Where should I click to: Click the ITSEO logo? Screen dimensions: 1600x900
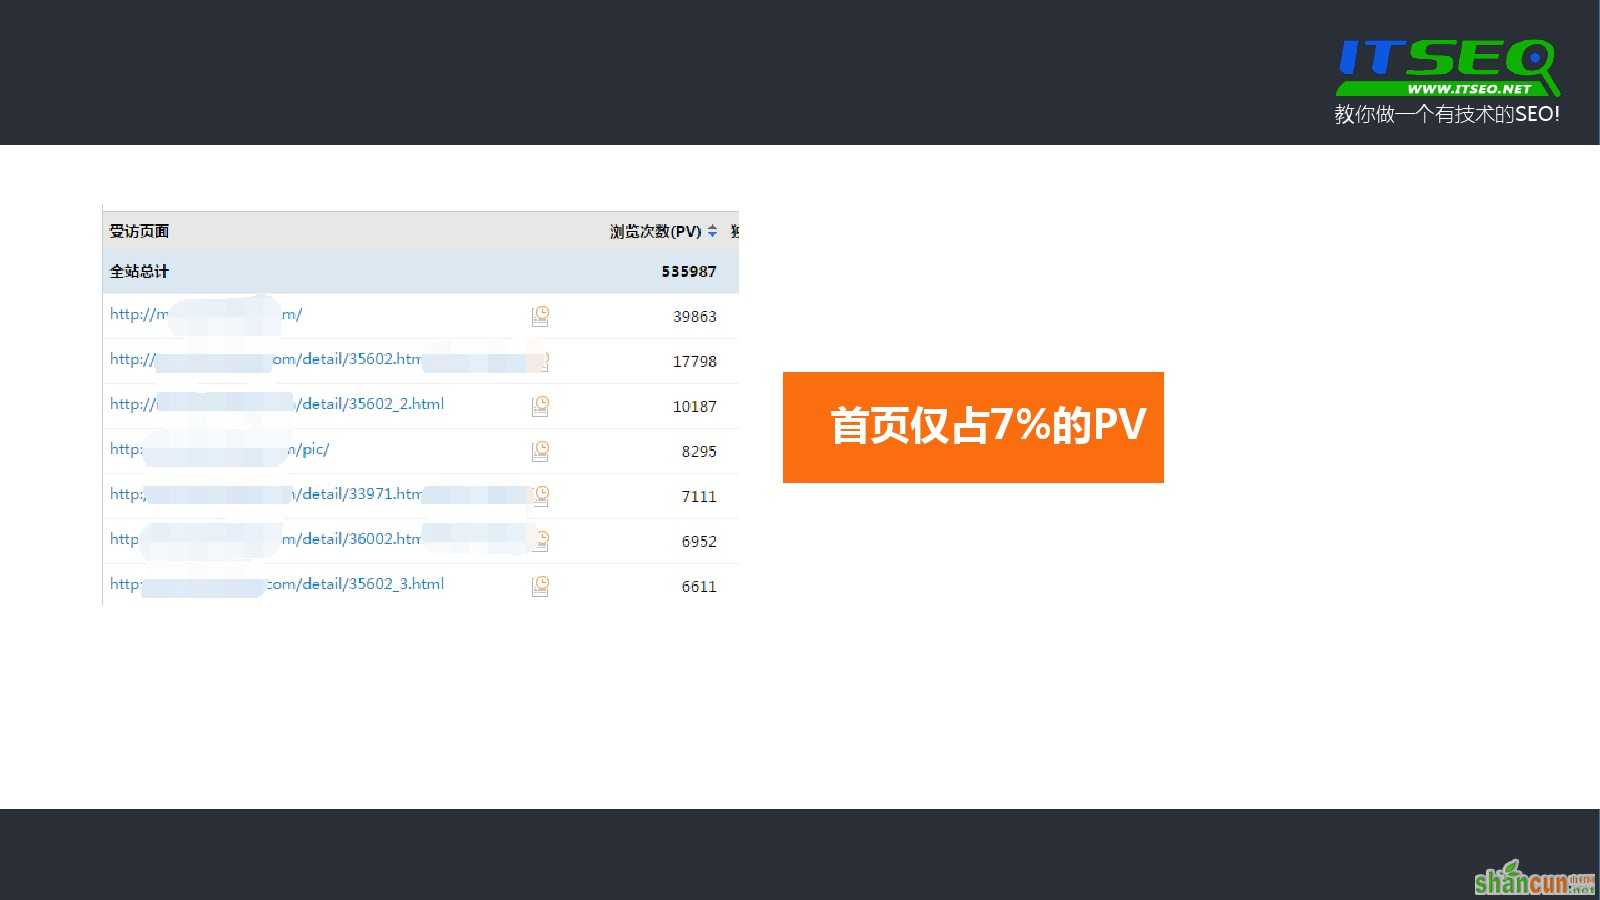pos(1448,68)
